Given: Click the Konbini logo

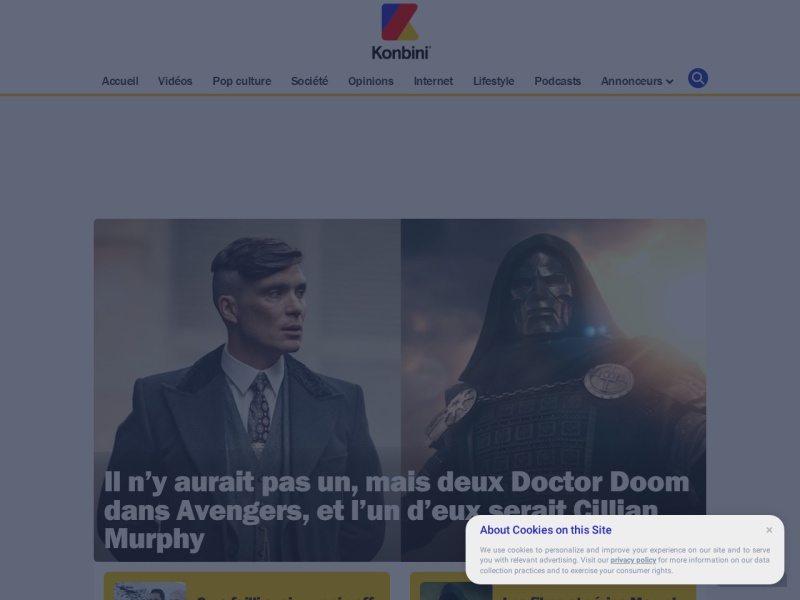Looking at the screenshot, I should point(401,32).
